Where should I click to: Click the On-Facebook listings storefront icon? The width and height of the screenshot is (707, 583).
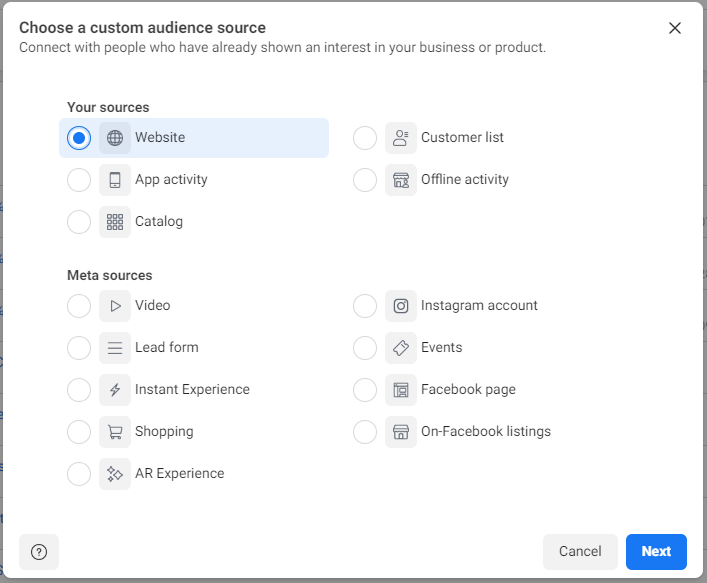click(x=401, y=432)
